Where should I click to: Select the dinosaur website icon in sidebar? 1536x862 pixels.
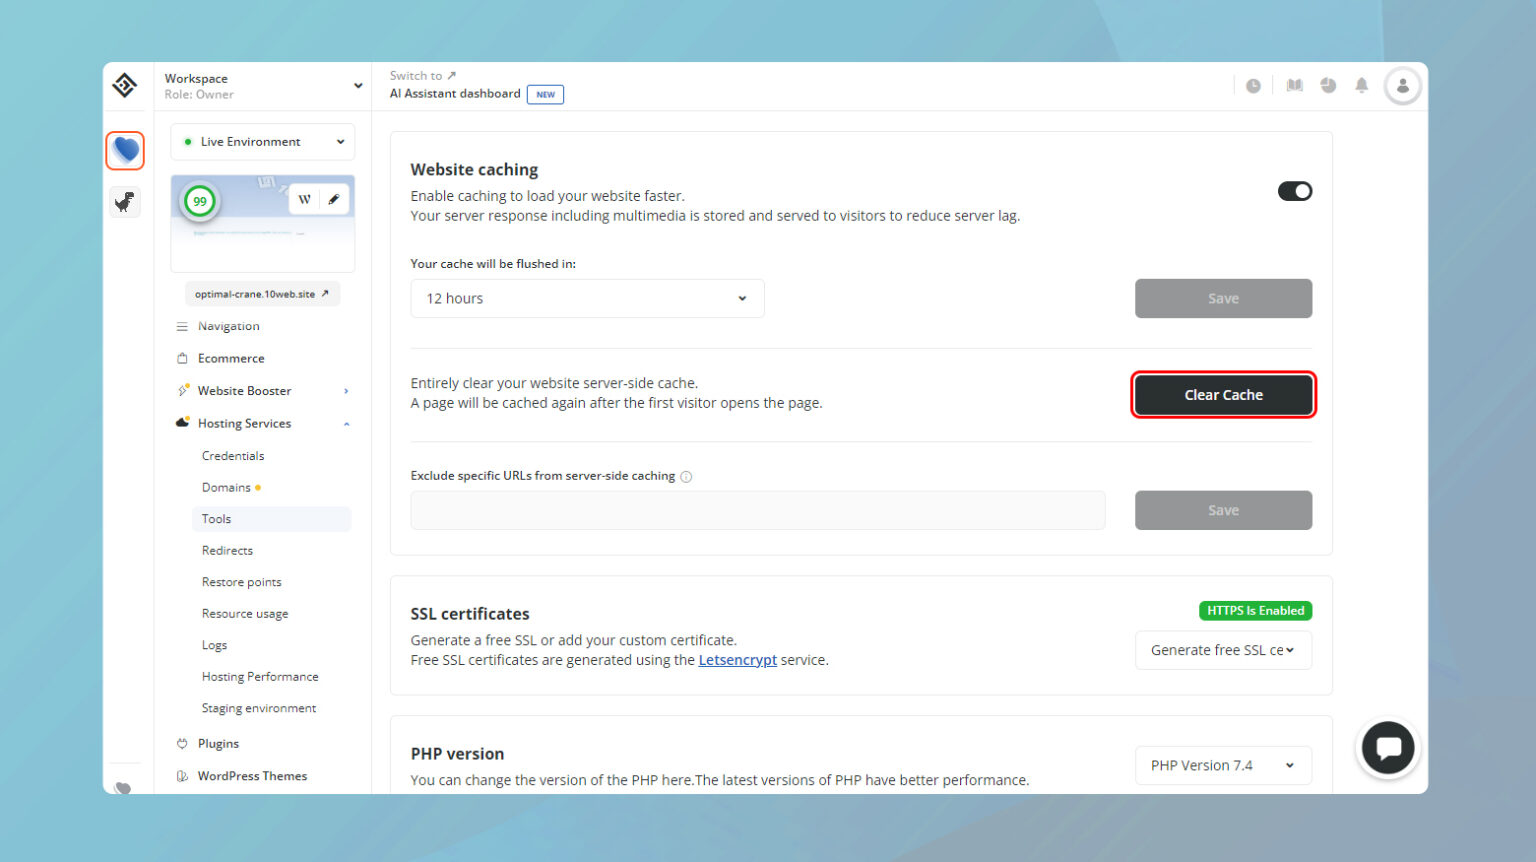(124, 202)
